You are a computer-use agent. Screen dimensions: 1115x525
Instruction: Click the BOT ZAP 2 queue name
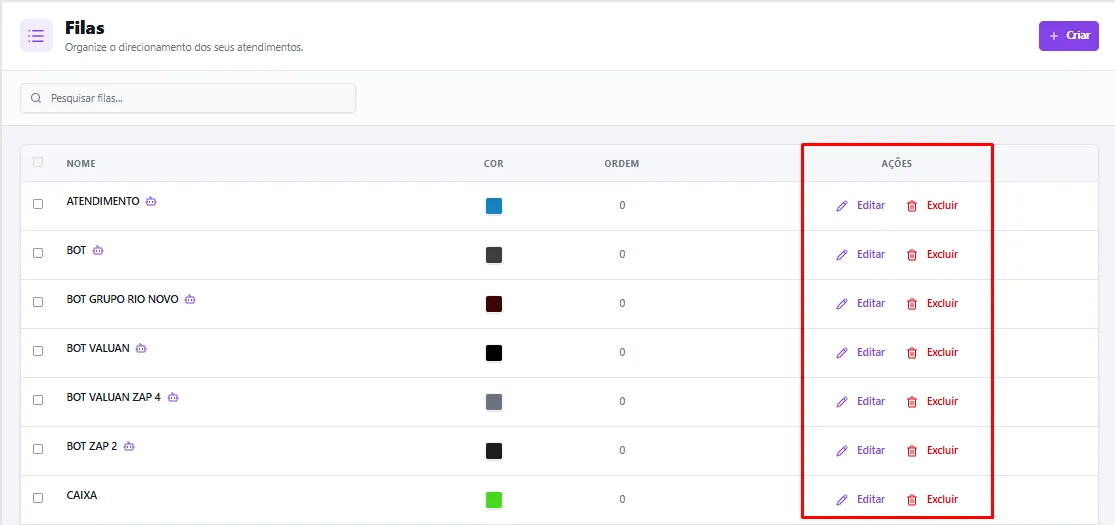click(92, 447)
